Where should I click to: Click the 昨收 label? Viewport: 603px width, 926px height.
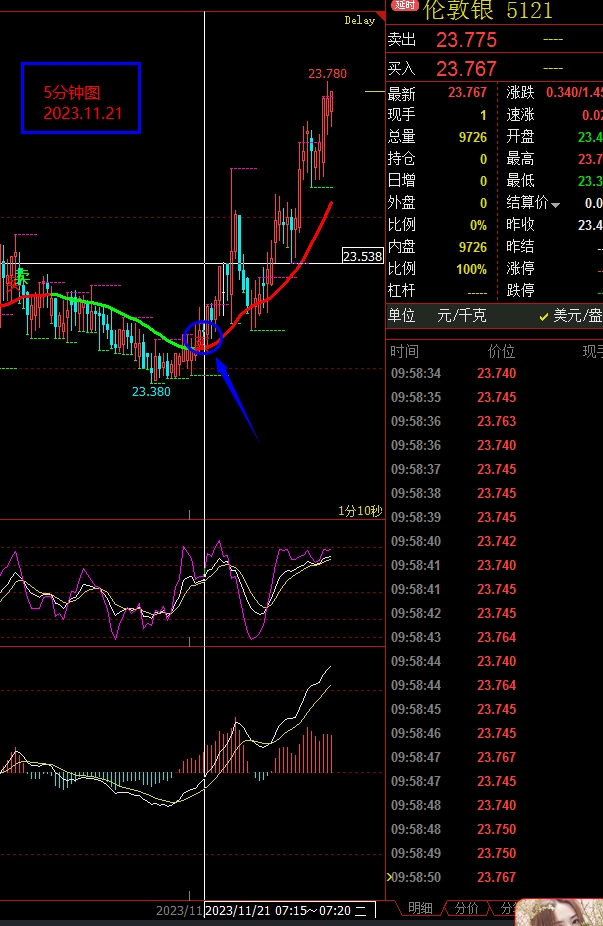[x=520, y=225]
